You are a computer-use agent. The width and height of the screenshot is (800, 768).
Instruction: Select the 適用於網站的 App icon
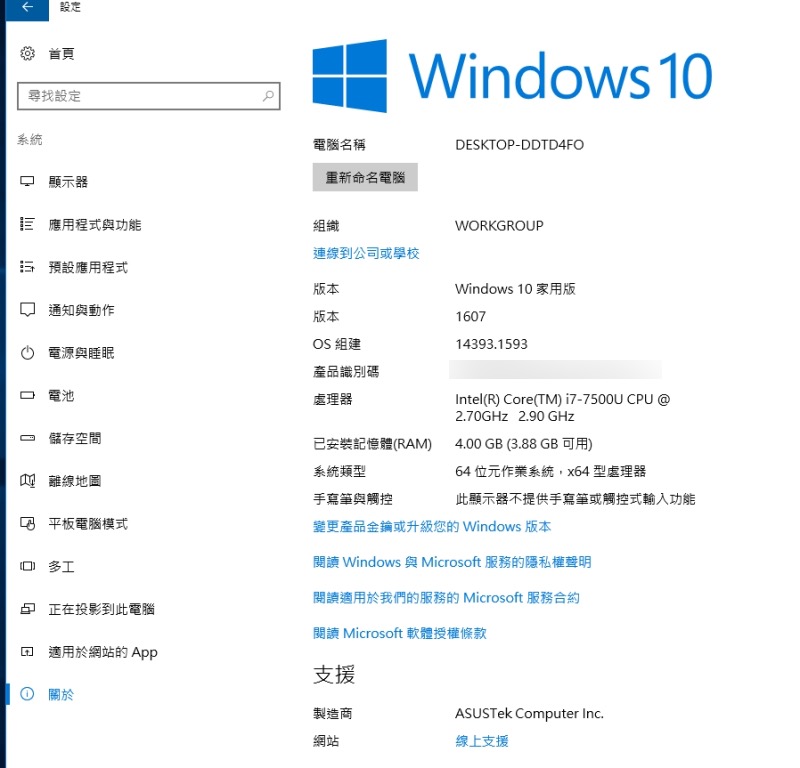(x=27, y=652)
